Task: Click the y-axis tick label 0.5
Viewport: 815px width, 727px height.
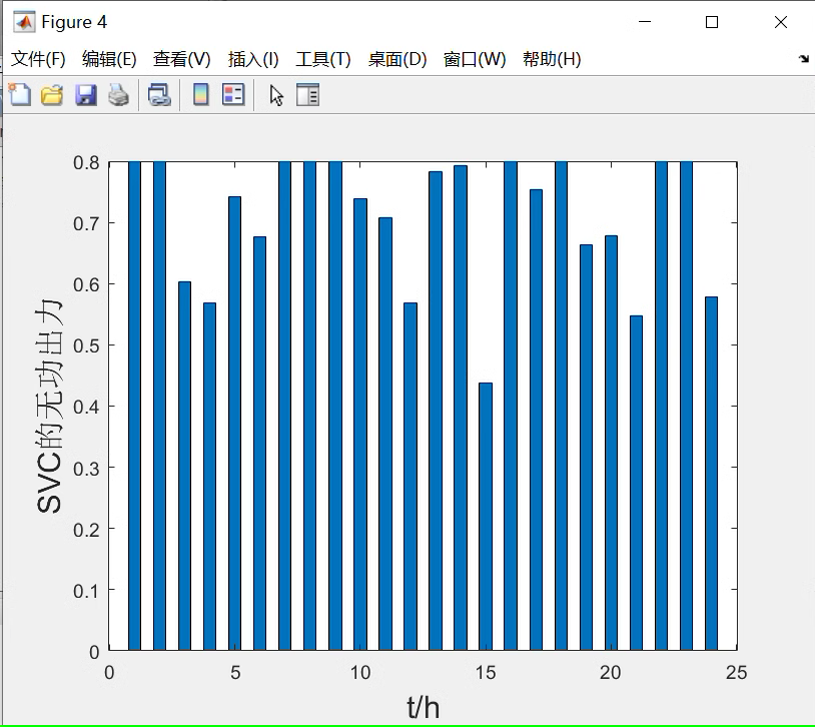Action: tap(86, 346)
